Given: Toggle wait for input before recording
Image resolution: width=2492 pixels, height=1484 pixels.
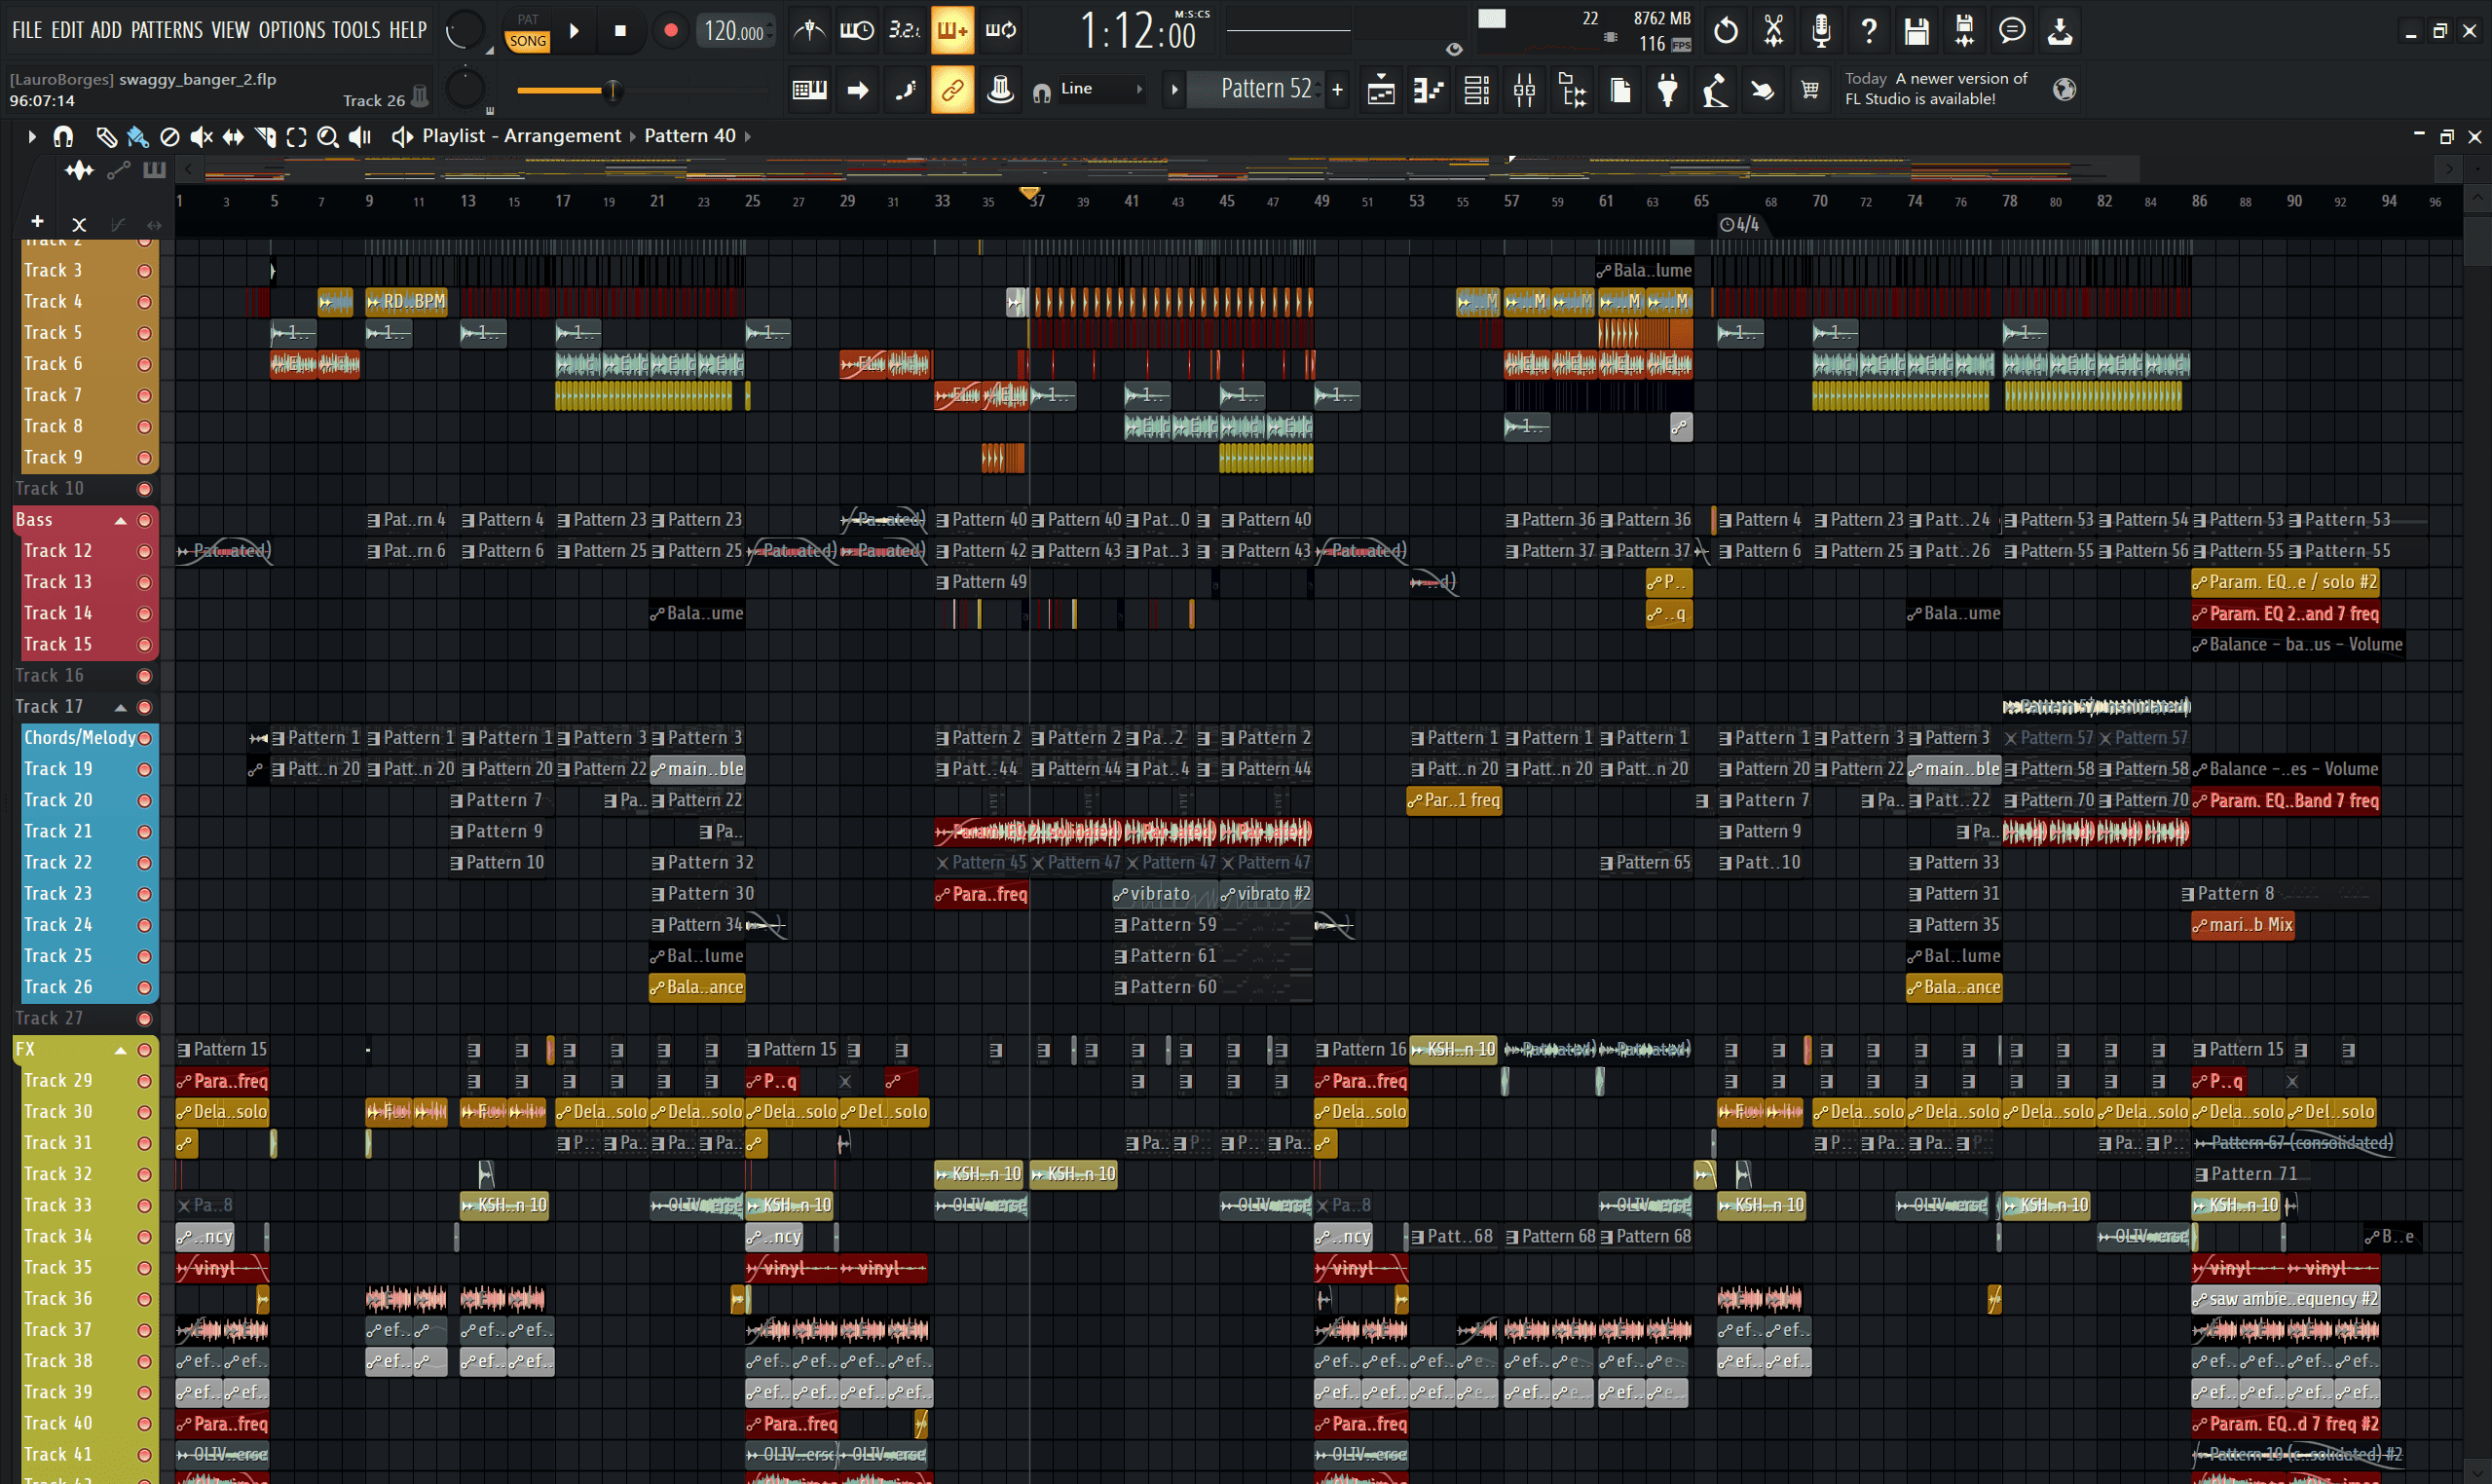Looking at the screenshot, I should (857, 31).
